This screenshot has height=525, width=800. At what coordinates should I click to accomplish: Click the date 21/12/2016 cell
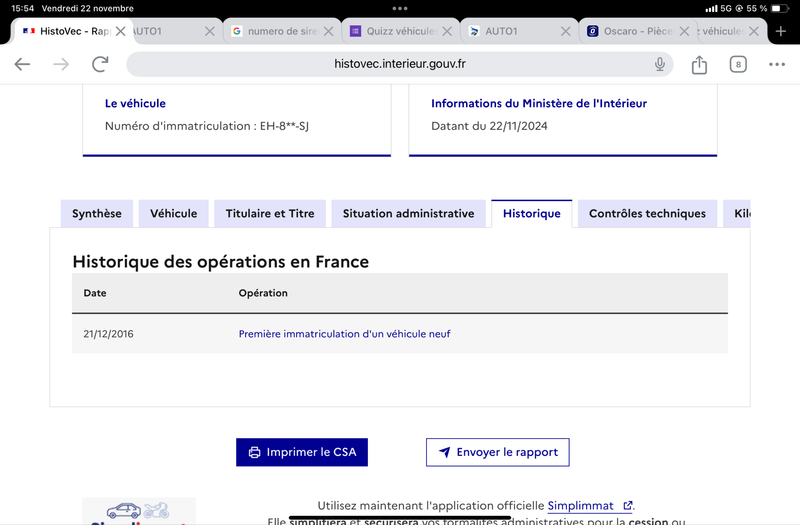pos(108,334)
